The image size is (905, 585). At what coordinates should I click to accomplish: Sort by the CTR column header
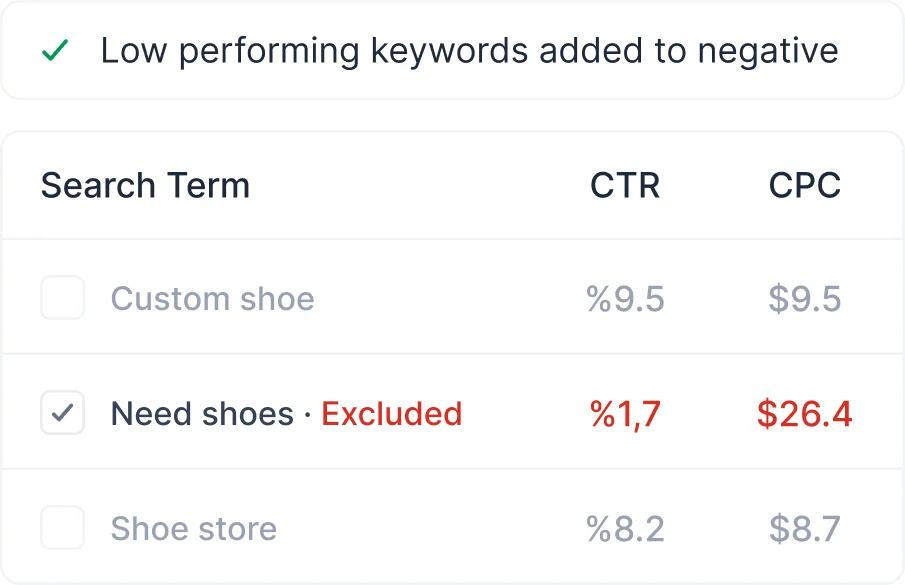625,186
